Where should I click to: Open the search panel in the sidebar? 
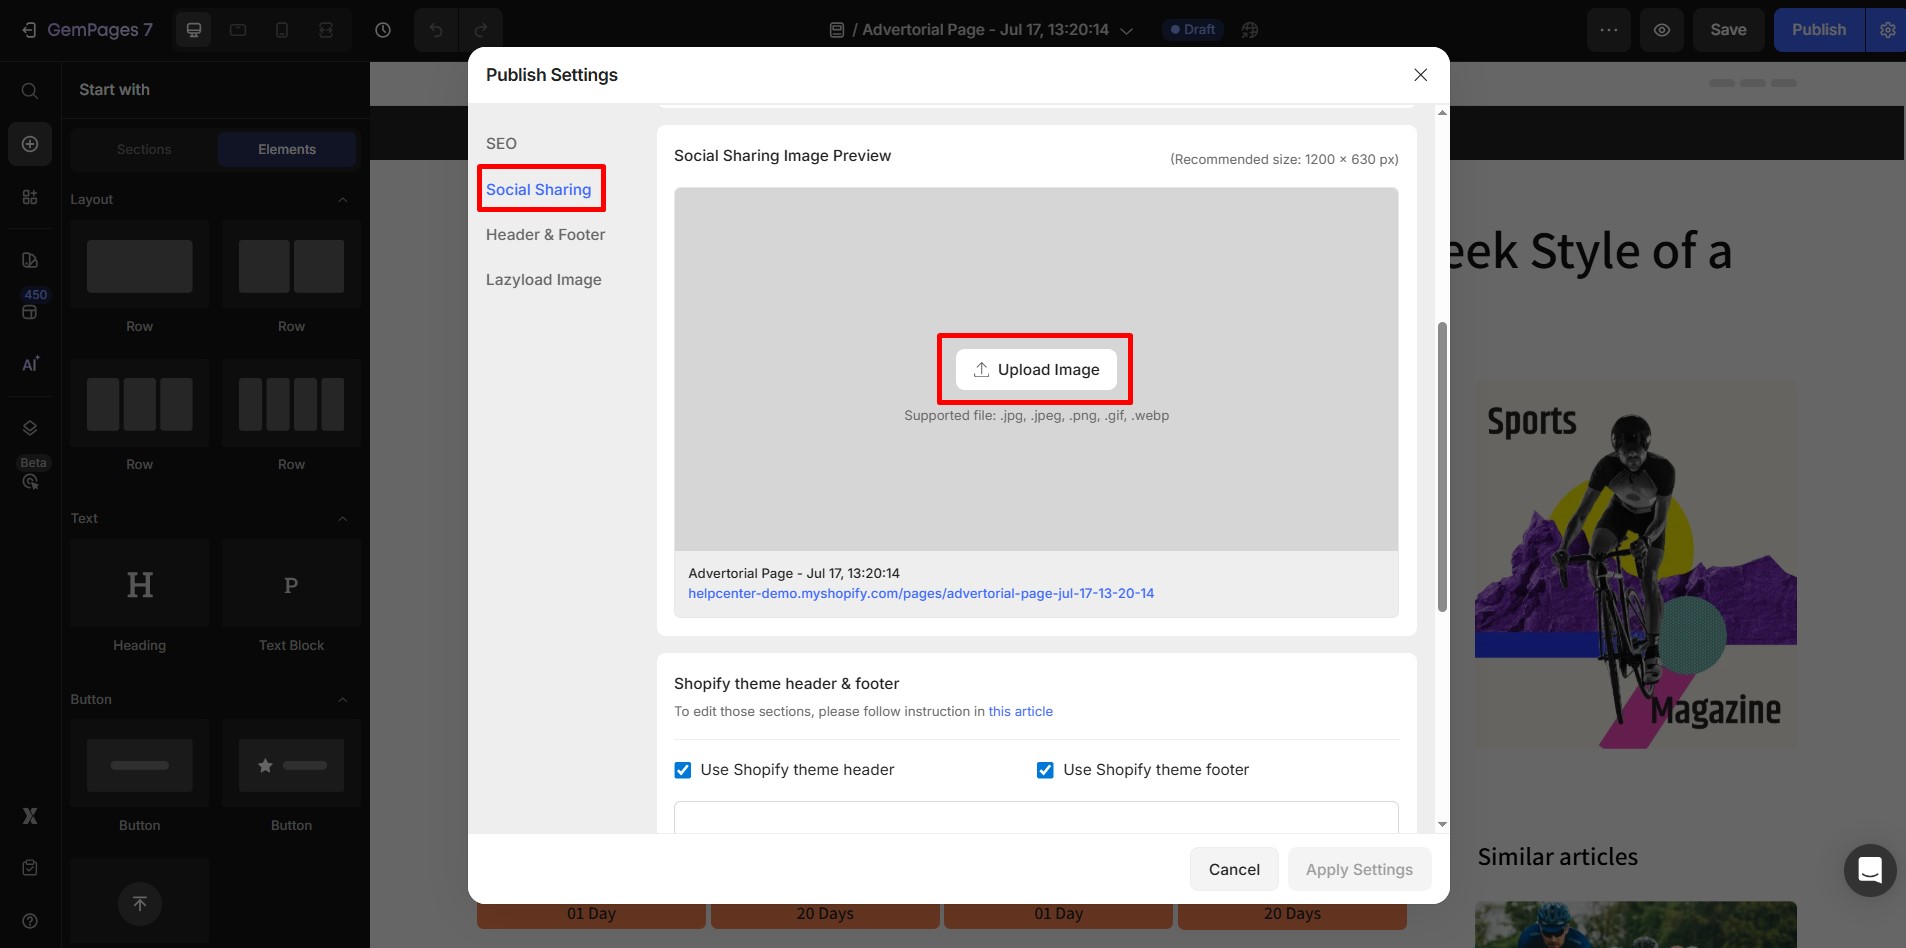pyautogui.click(x=29, y=90)
